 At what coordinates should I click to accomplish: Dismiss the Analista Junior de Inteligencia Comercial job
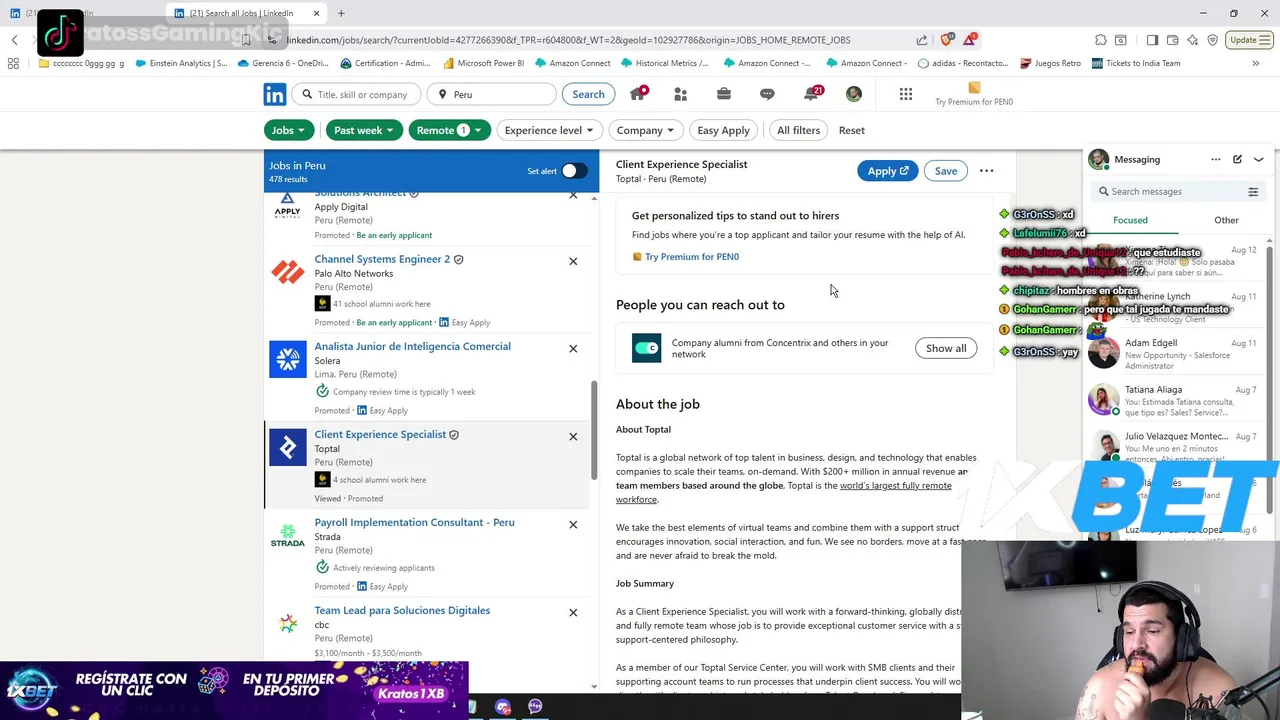(573, 348)
